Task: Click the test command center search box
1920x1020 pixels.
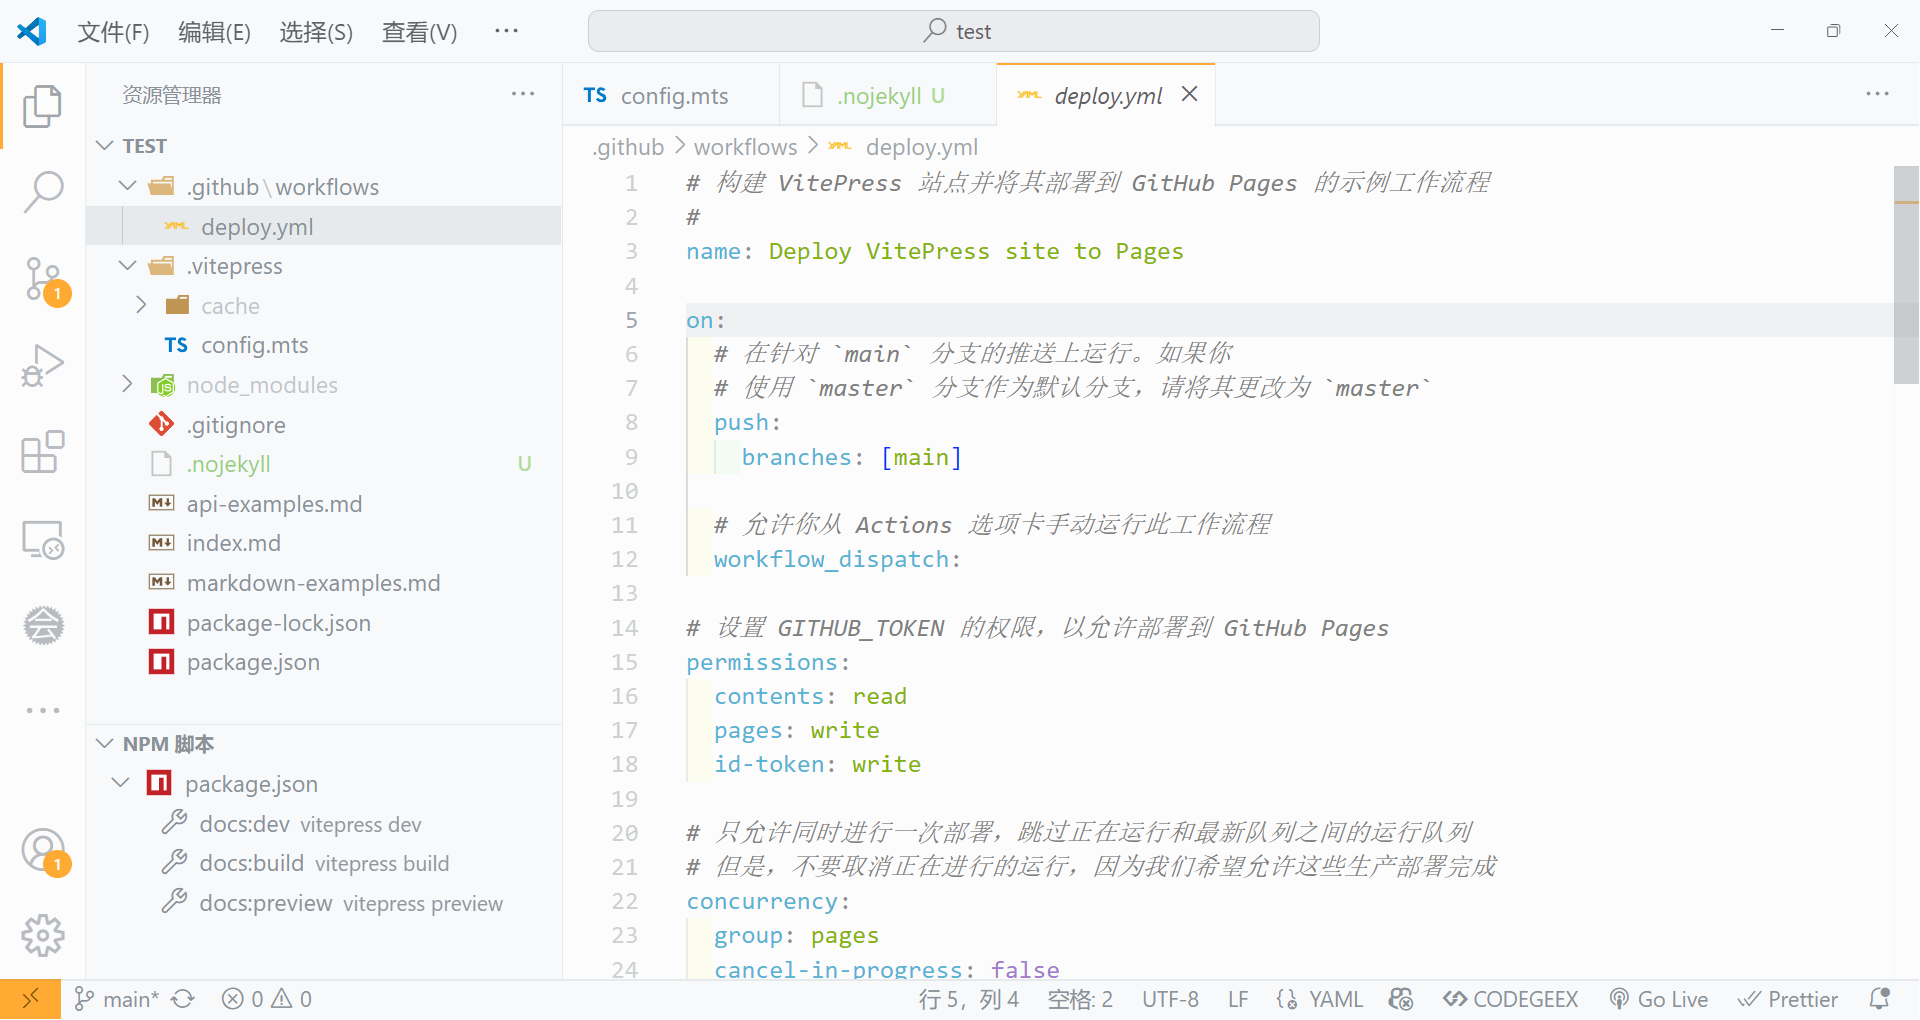Action: pos(954,31)
